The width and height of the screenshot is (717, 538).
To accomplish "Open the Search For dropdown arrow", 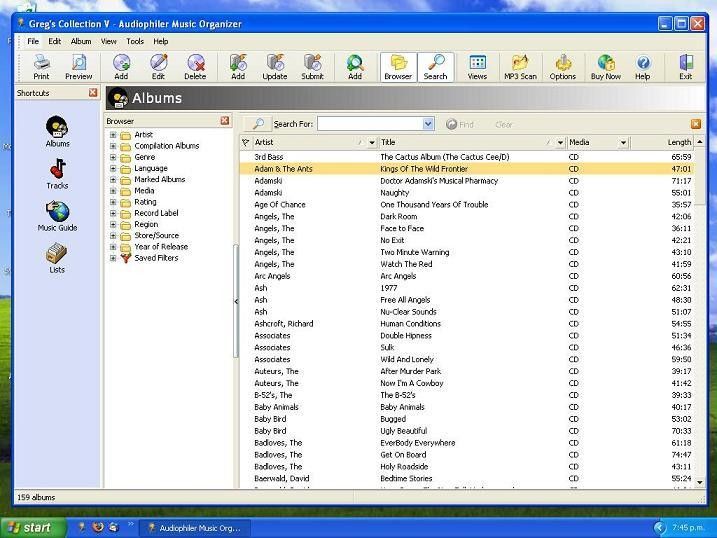I will (428, 124).
